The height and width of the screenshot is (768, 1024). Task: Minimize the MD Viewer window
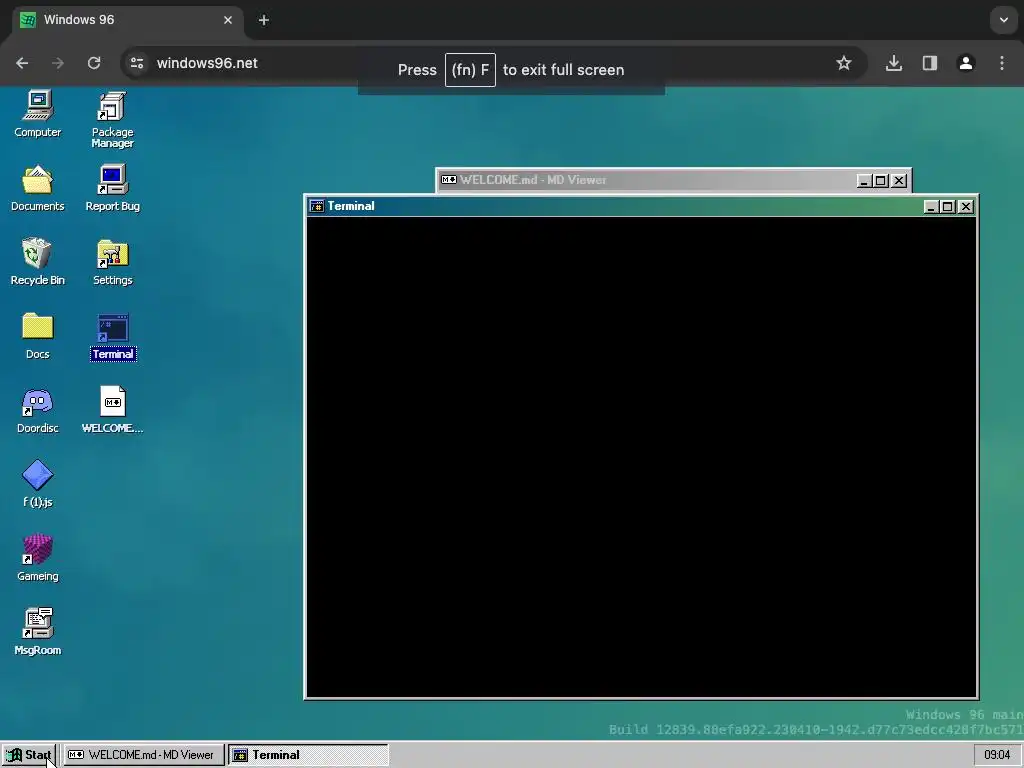click(x=864, y=181)
